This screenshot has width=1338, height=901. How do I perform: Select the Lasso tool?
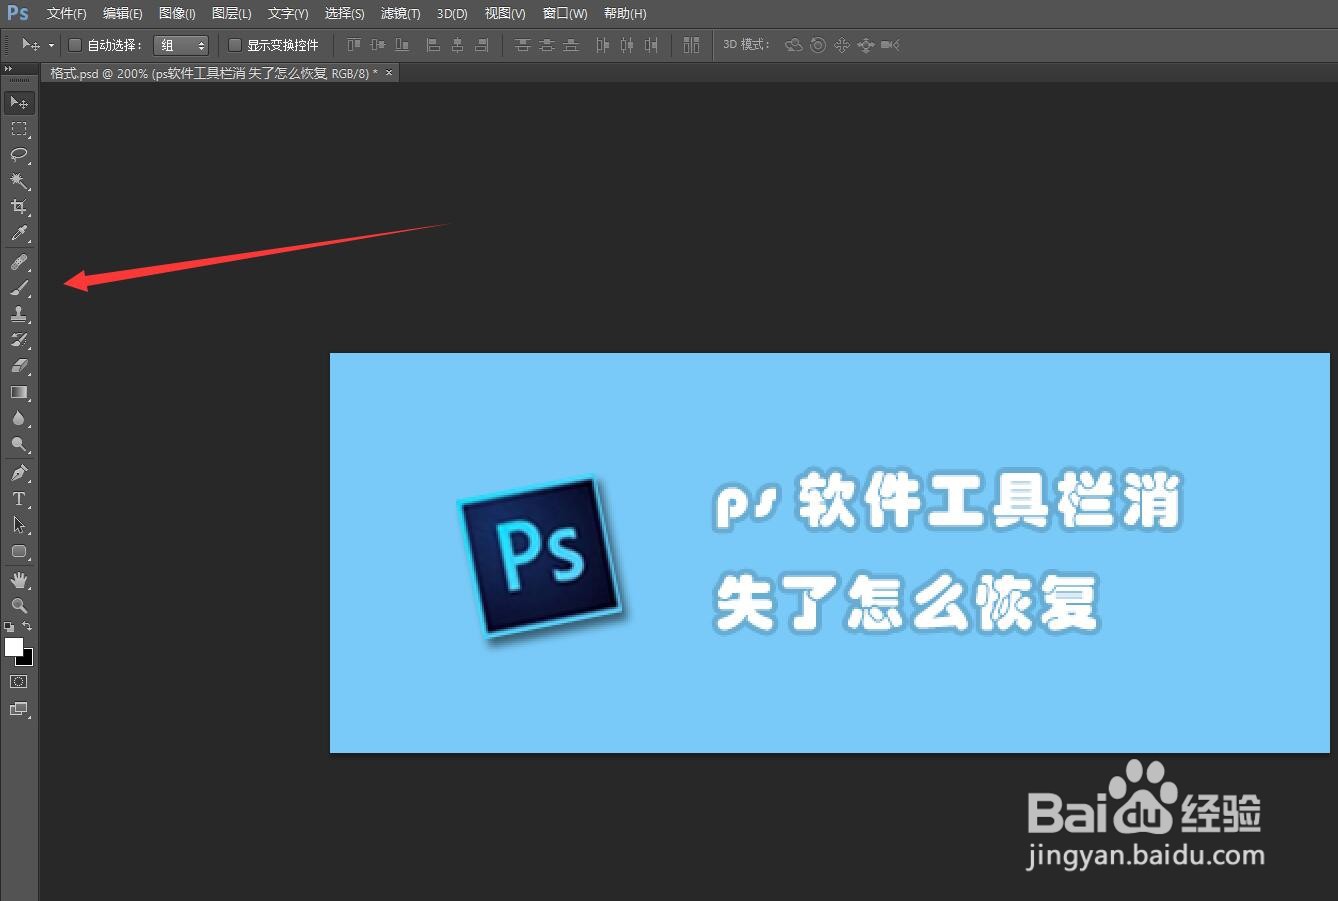point(20,155)
